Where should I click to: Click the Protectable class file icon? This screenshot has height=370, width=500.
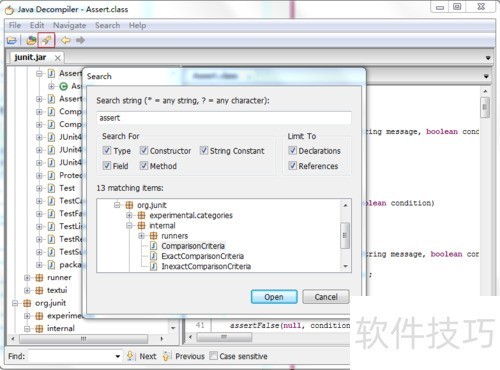point(51,175)
